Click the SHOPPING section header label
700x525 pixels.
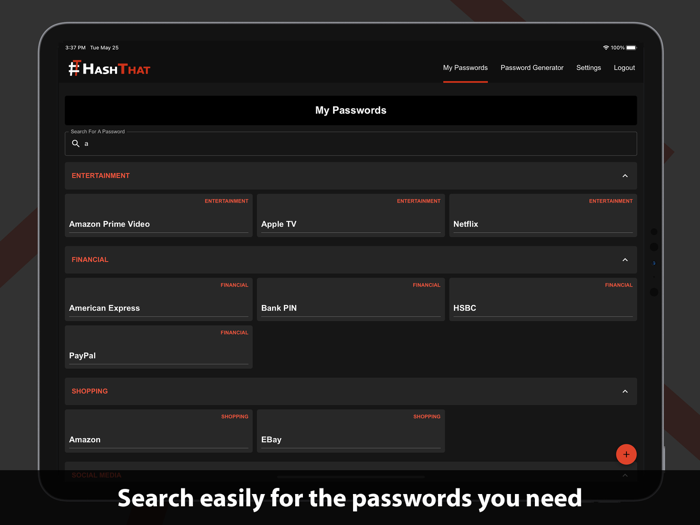point(90,392)
